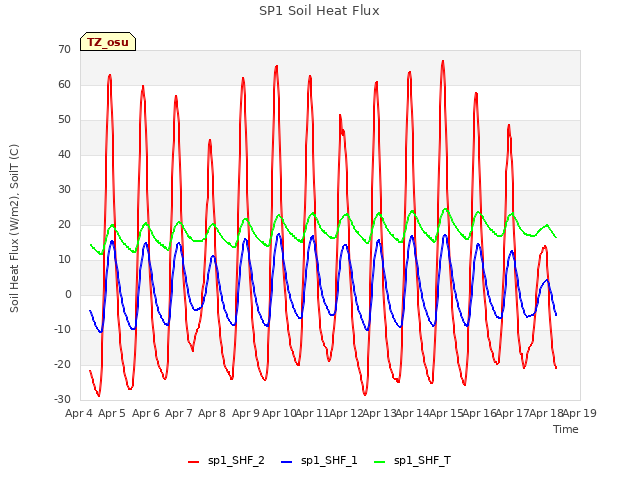Click the 30 y-axis tick label
This screenshot has width=640, height=480.
[64, 189]
